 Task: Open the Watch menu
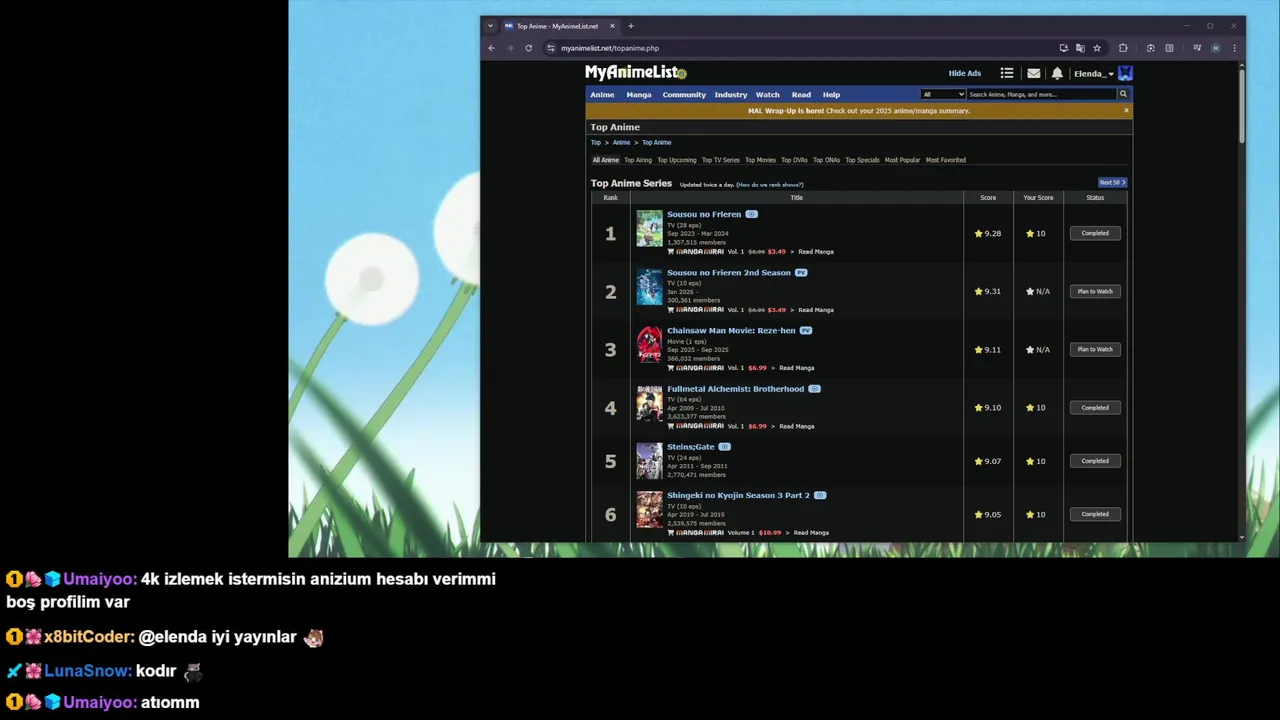point(768,95)
